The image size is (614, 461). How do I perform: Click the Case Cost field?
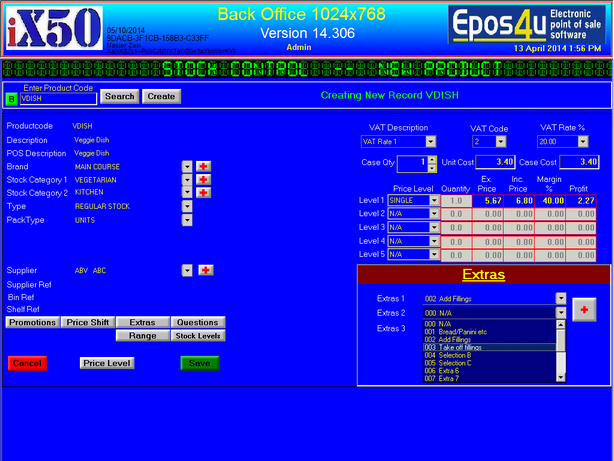pos(579,162)
